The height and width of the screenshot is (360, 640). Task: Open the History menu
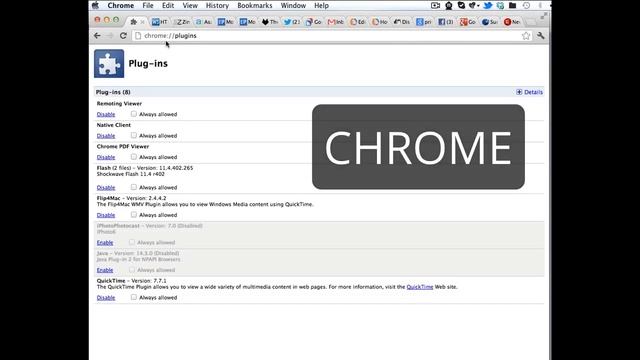pyautogui.click(x=217, y=6)
